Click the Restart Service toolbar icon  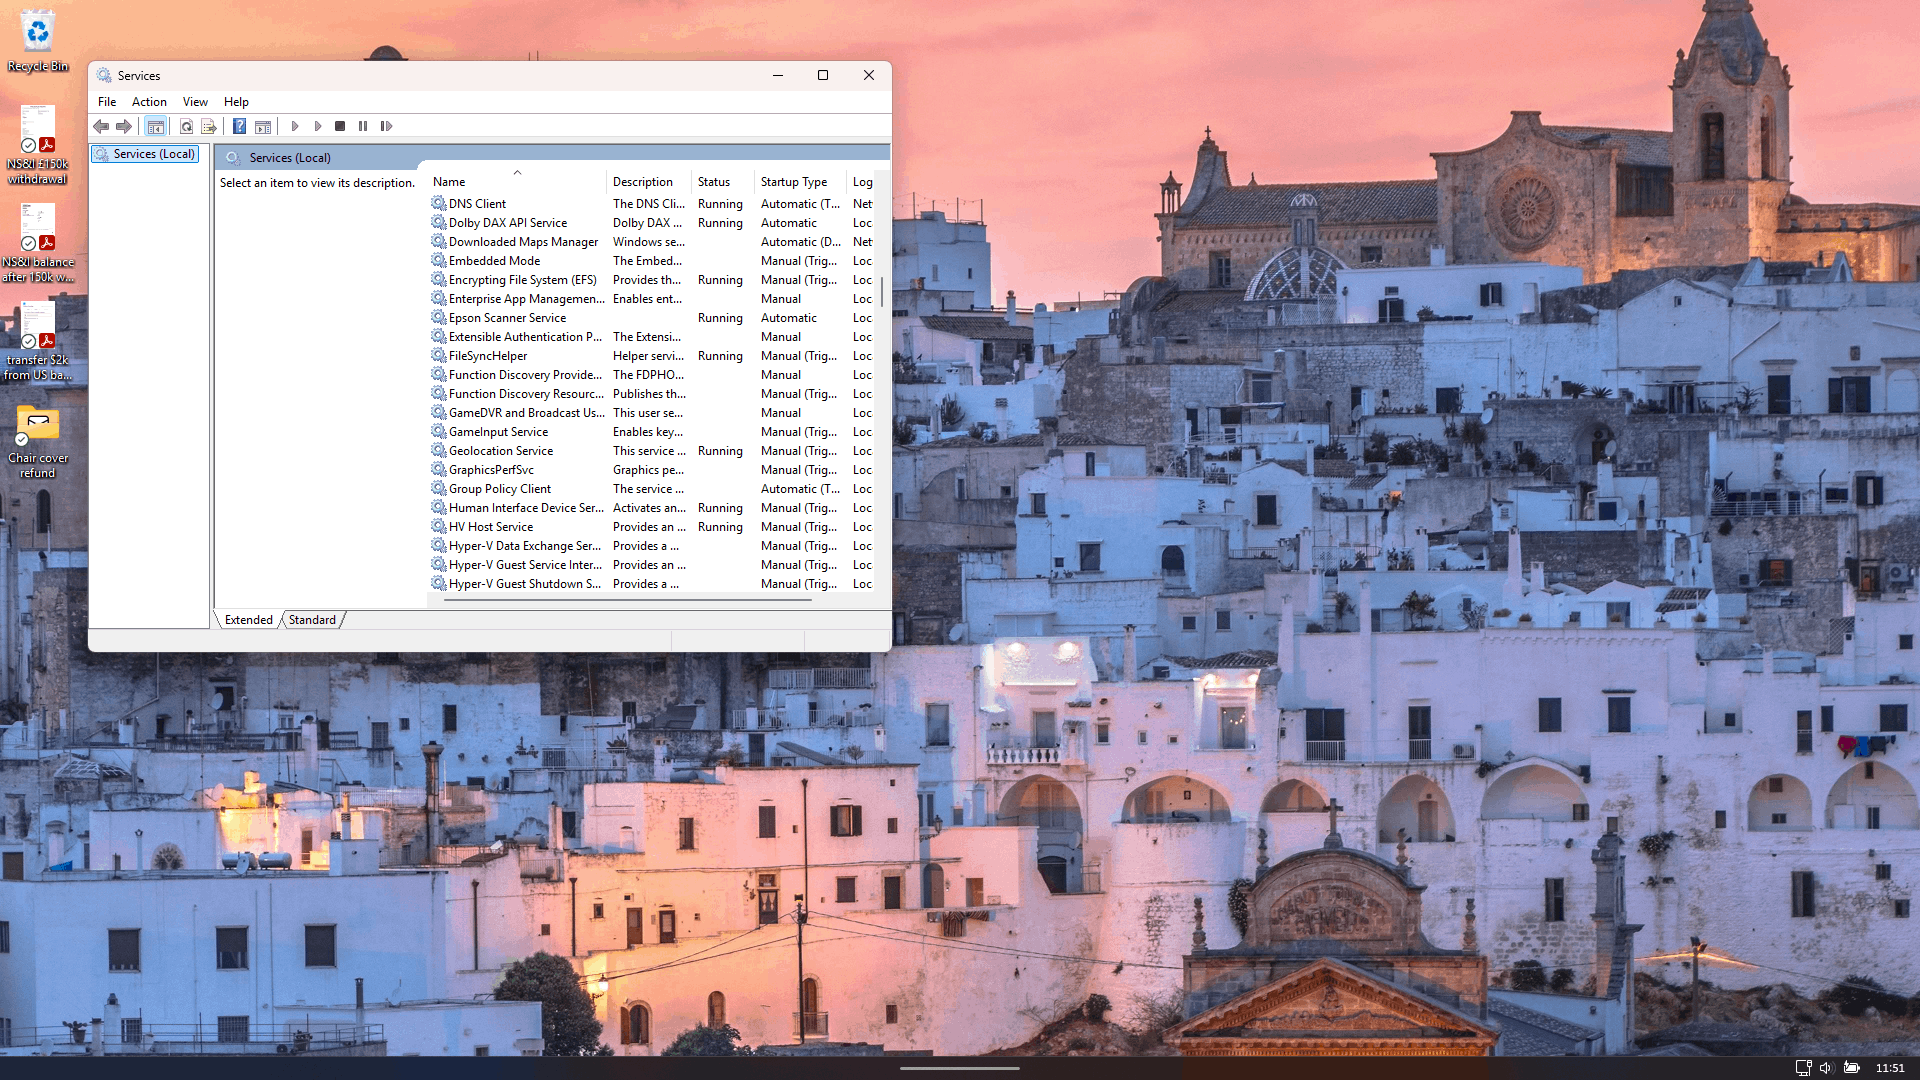(x=386, y=126)
